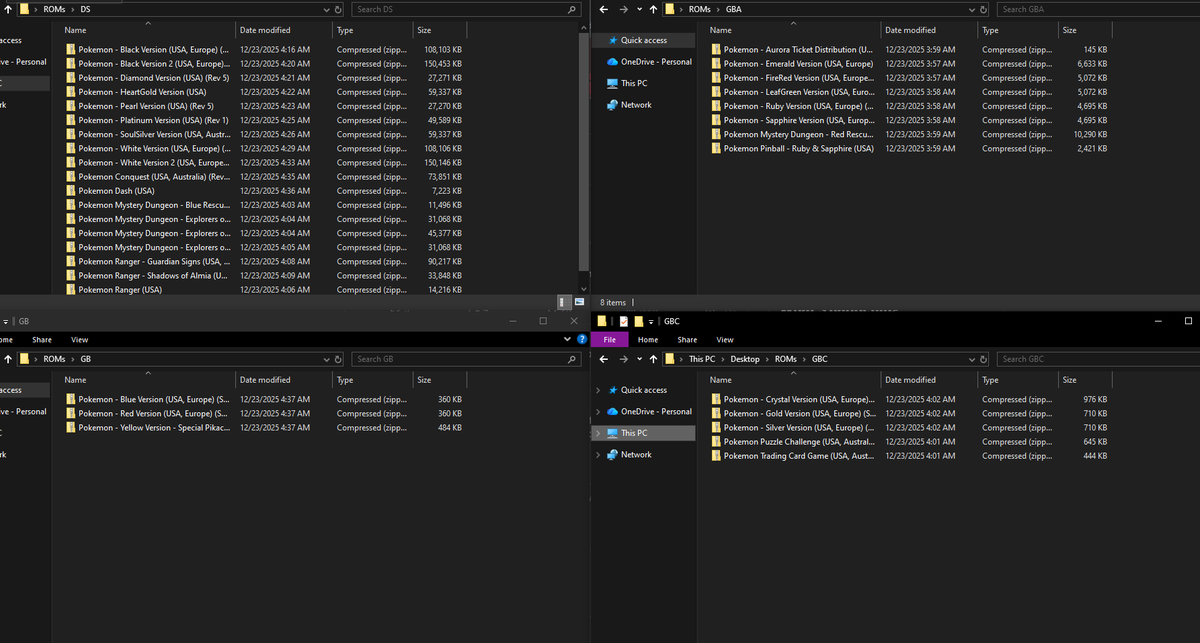Sort GB files by Name column
Viewport: 1200px width, 643px height.
pyautogui.click(x=147, y=380)
